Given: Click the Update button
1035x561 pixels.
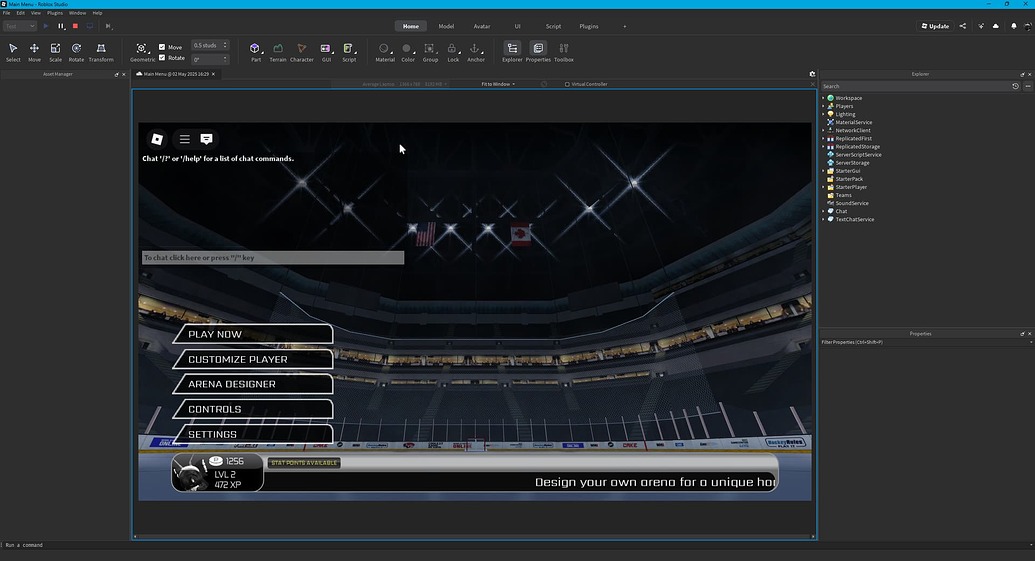Looking at the screenshot, I should (935, 26).
